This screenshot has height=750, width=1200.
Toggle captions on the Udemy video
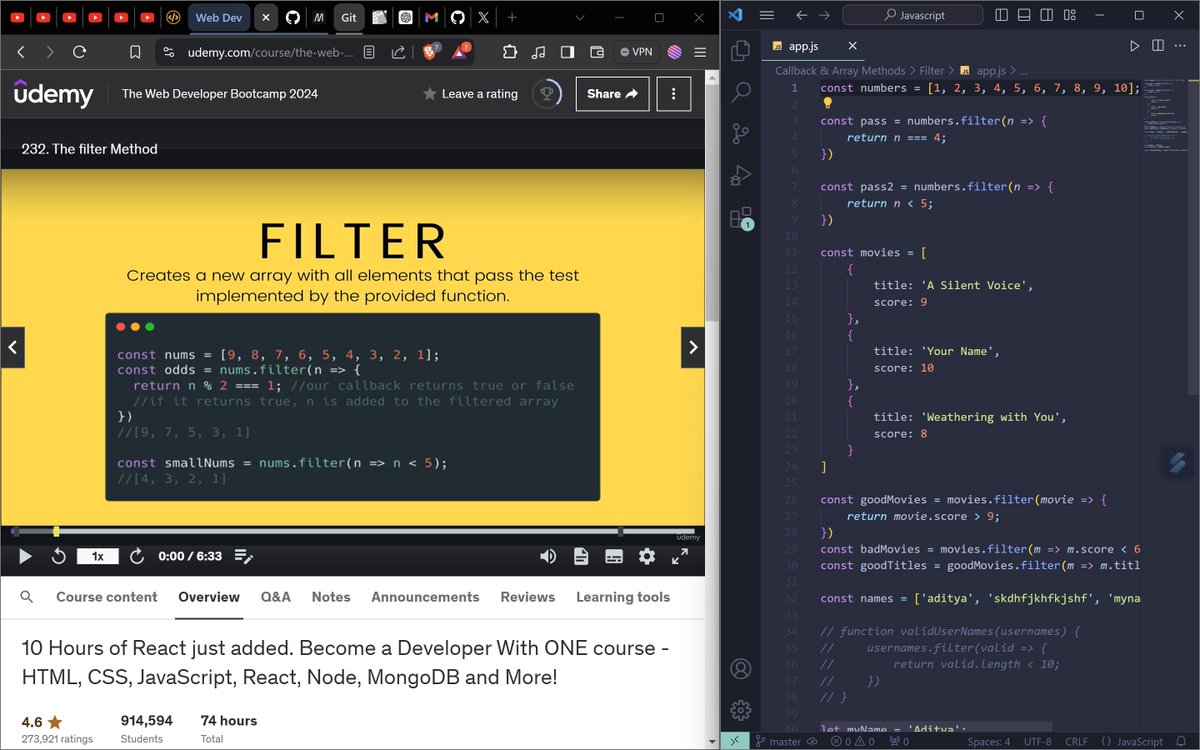point(614,556)
